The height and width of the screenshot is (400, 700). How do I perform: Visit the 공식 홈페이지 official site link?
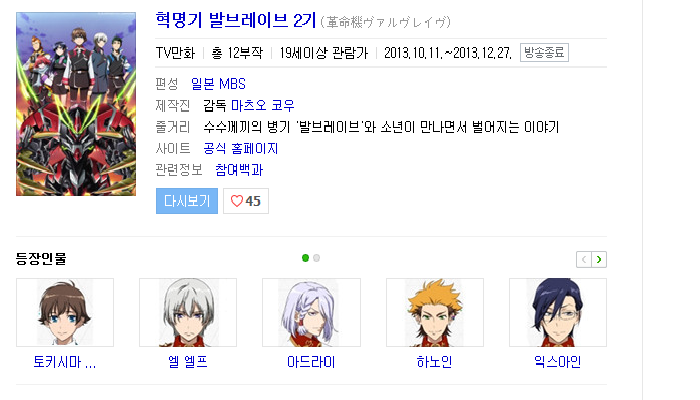(241, 148)
